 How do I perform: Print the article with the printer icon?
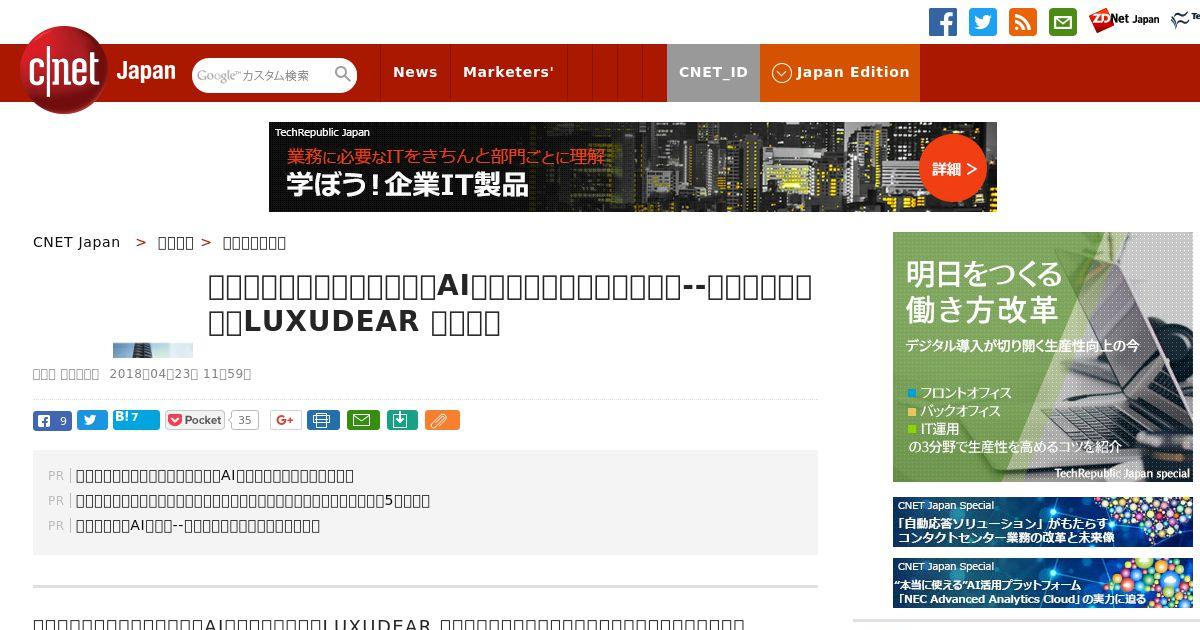[322, 420]
